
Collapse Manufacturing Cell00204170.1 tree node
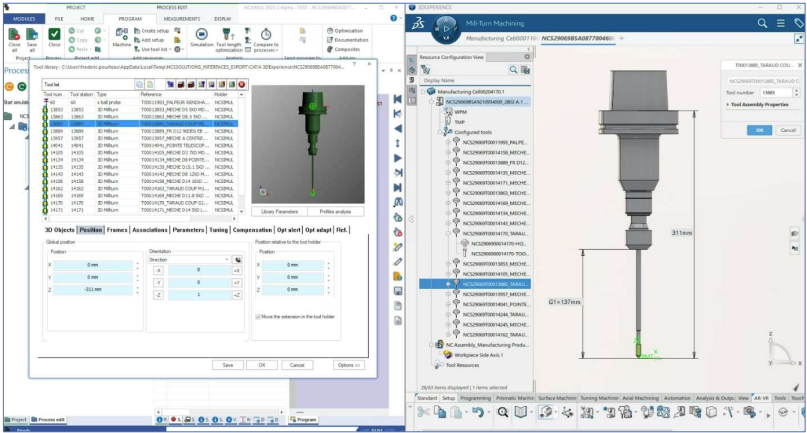click(423, 92)
